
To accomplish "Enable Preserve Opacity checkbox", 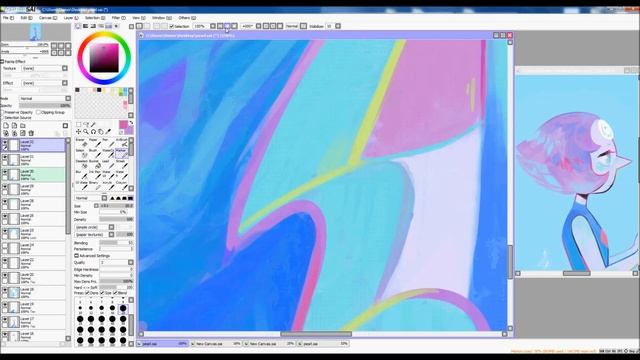I will coord(2,112).
